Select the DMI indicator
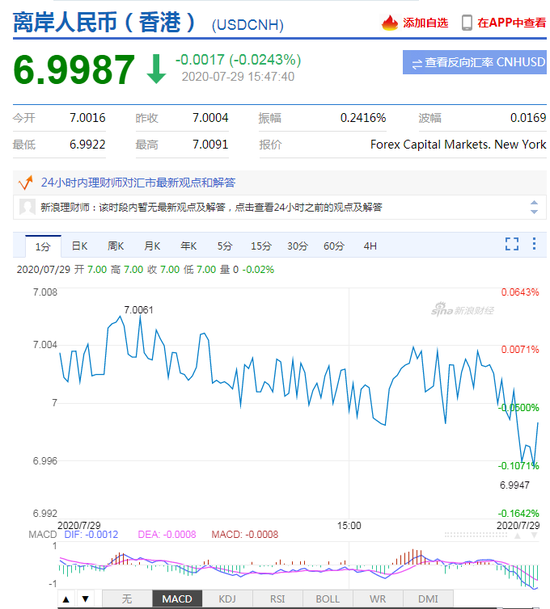Screen dimensions: 550x609 pyautogui.click(x=428, y=599)
